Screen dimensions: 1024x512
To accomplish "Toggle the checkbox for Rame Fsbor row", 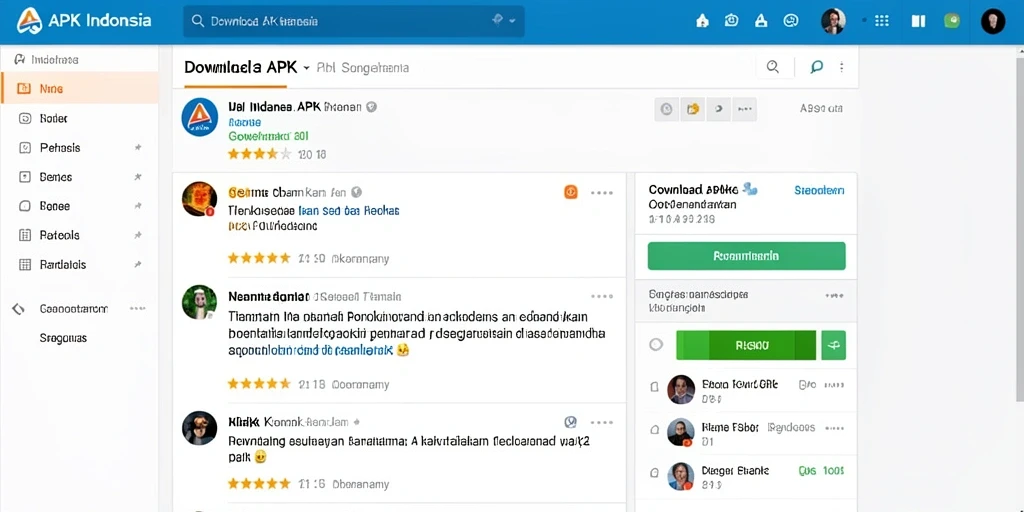I will click(654, 430).
